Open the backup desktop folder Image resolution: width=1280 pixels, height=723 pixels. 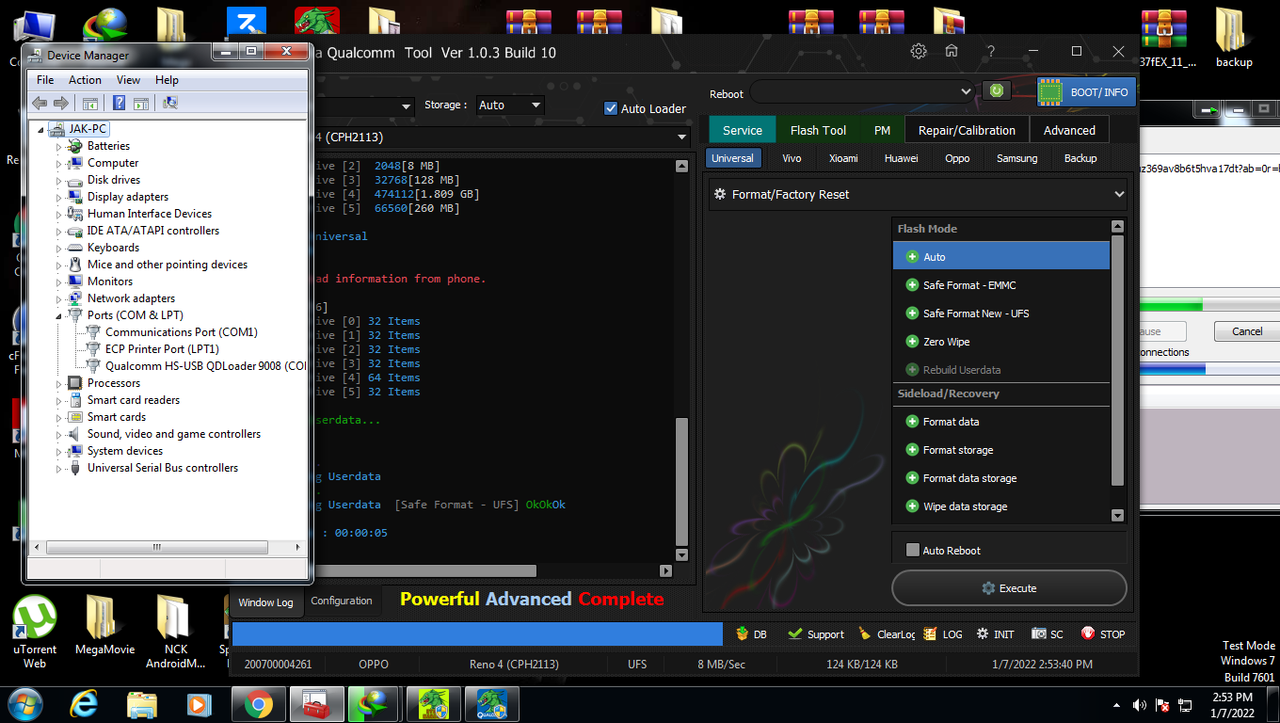click(x=1234, y=38)
